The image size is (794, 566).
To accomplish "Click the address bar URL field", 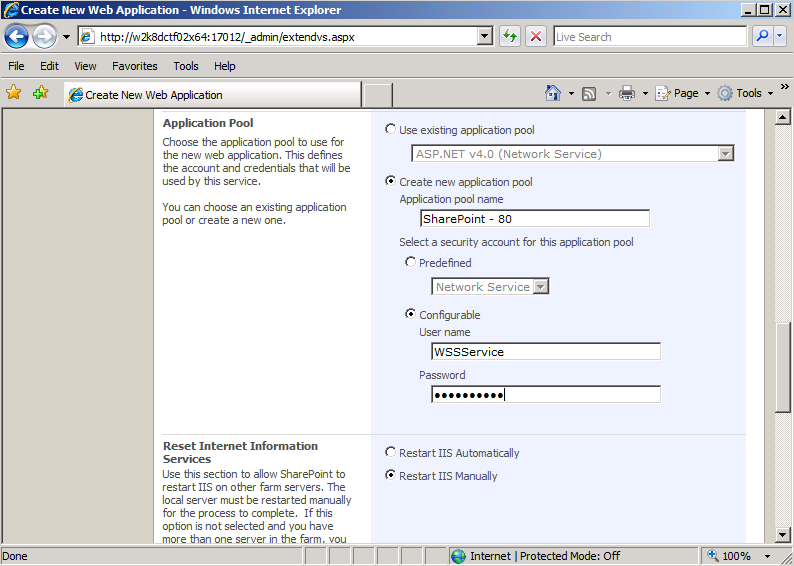I will (x=286, y=36).
